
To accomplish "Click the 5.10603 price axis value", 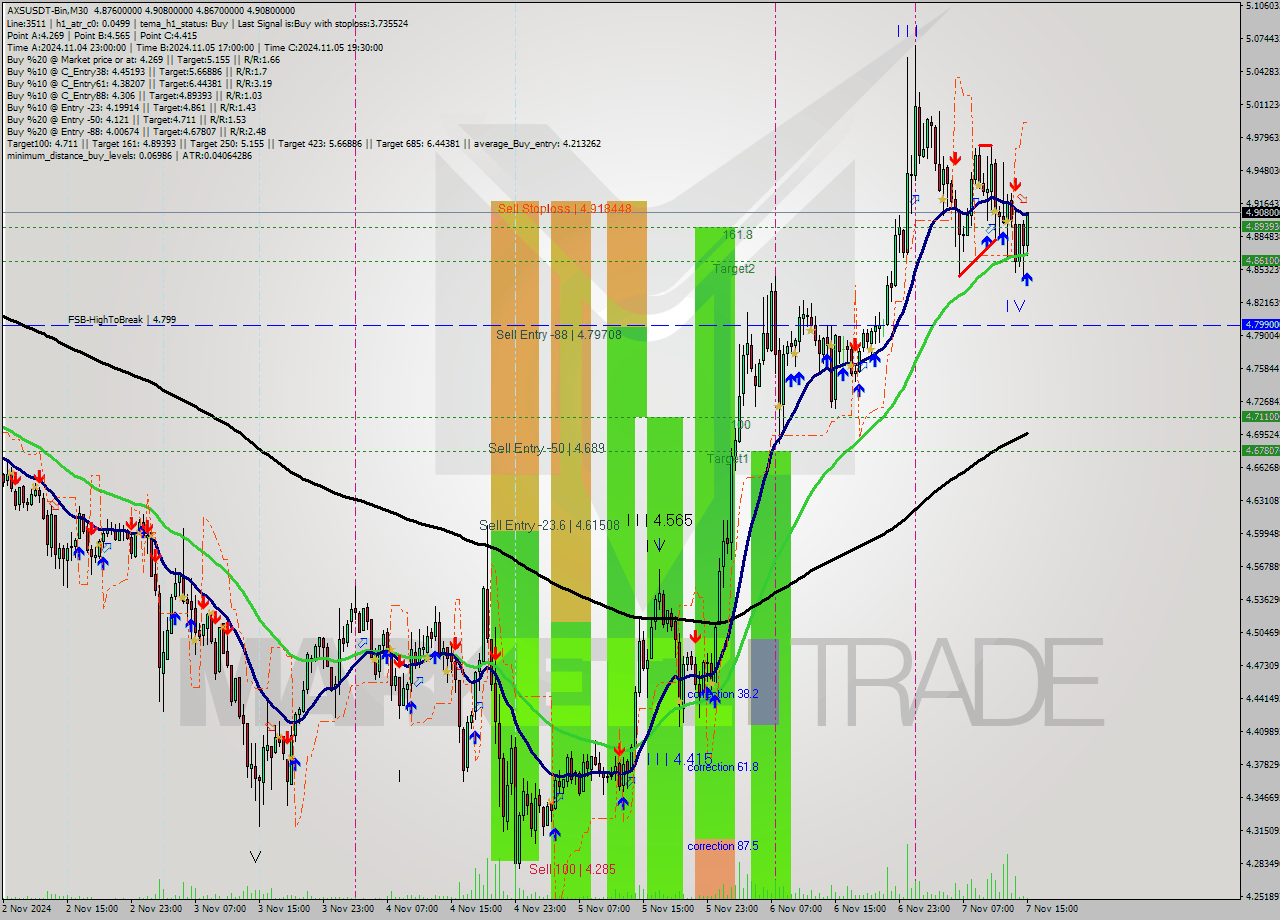I will [x=1263, y=6].
